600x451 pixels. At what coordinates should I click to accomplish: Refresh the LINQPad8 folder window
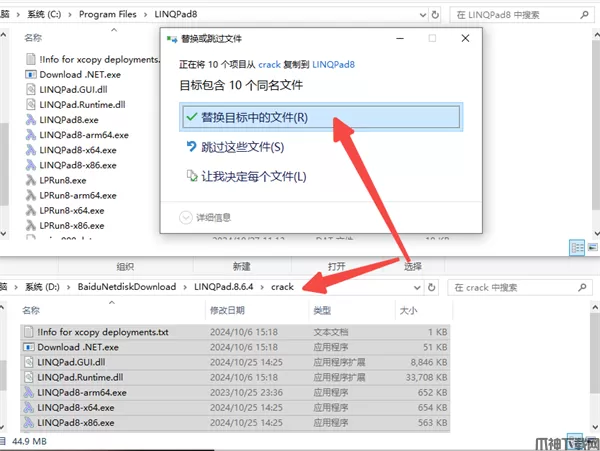435,15
